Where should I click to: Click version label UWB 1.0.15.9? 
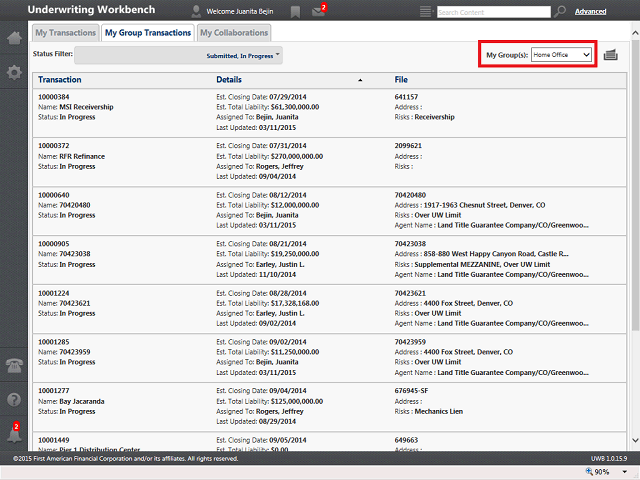click(609, 458)
